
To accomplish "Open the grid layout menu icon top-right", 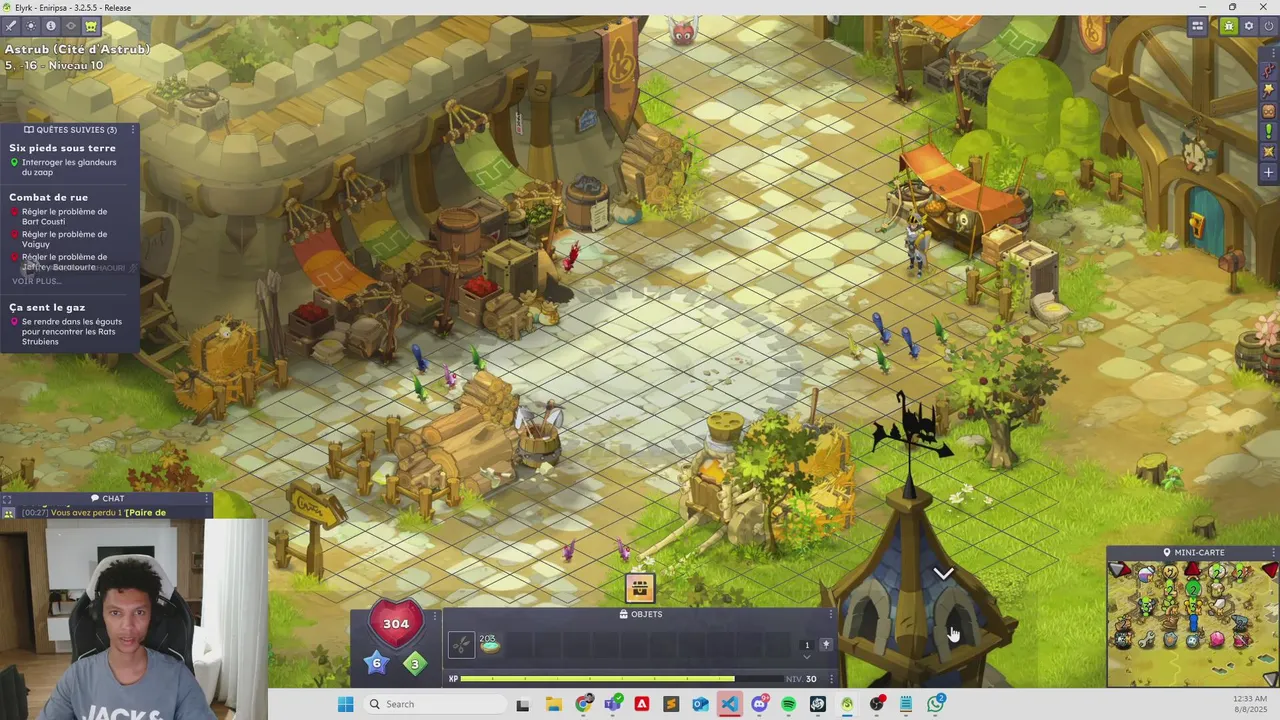I will (1197, 26).
